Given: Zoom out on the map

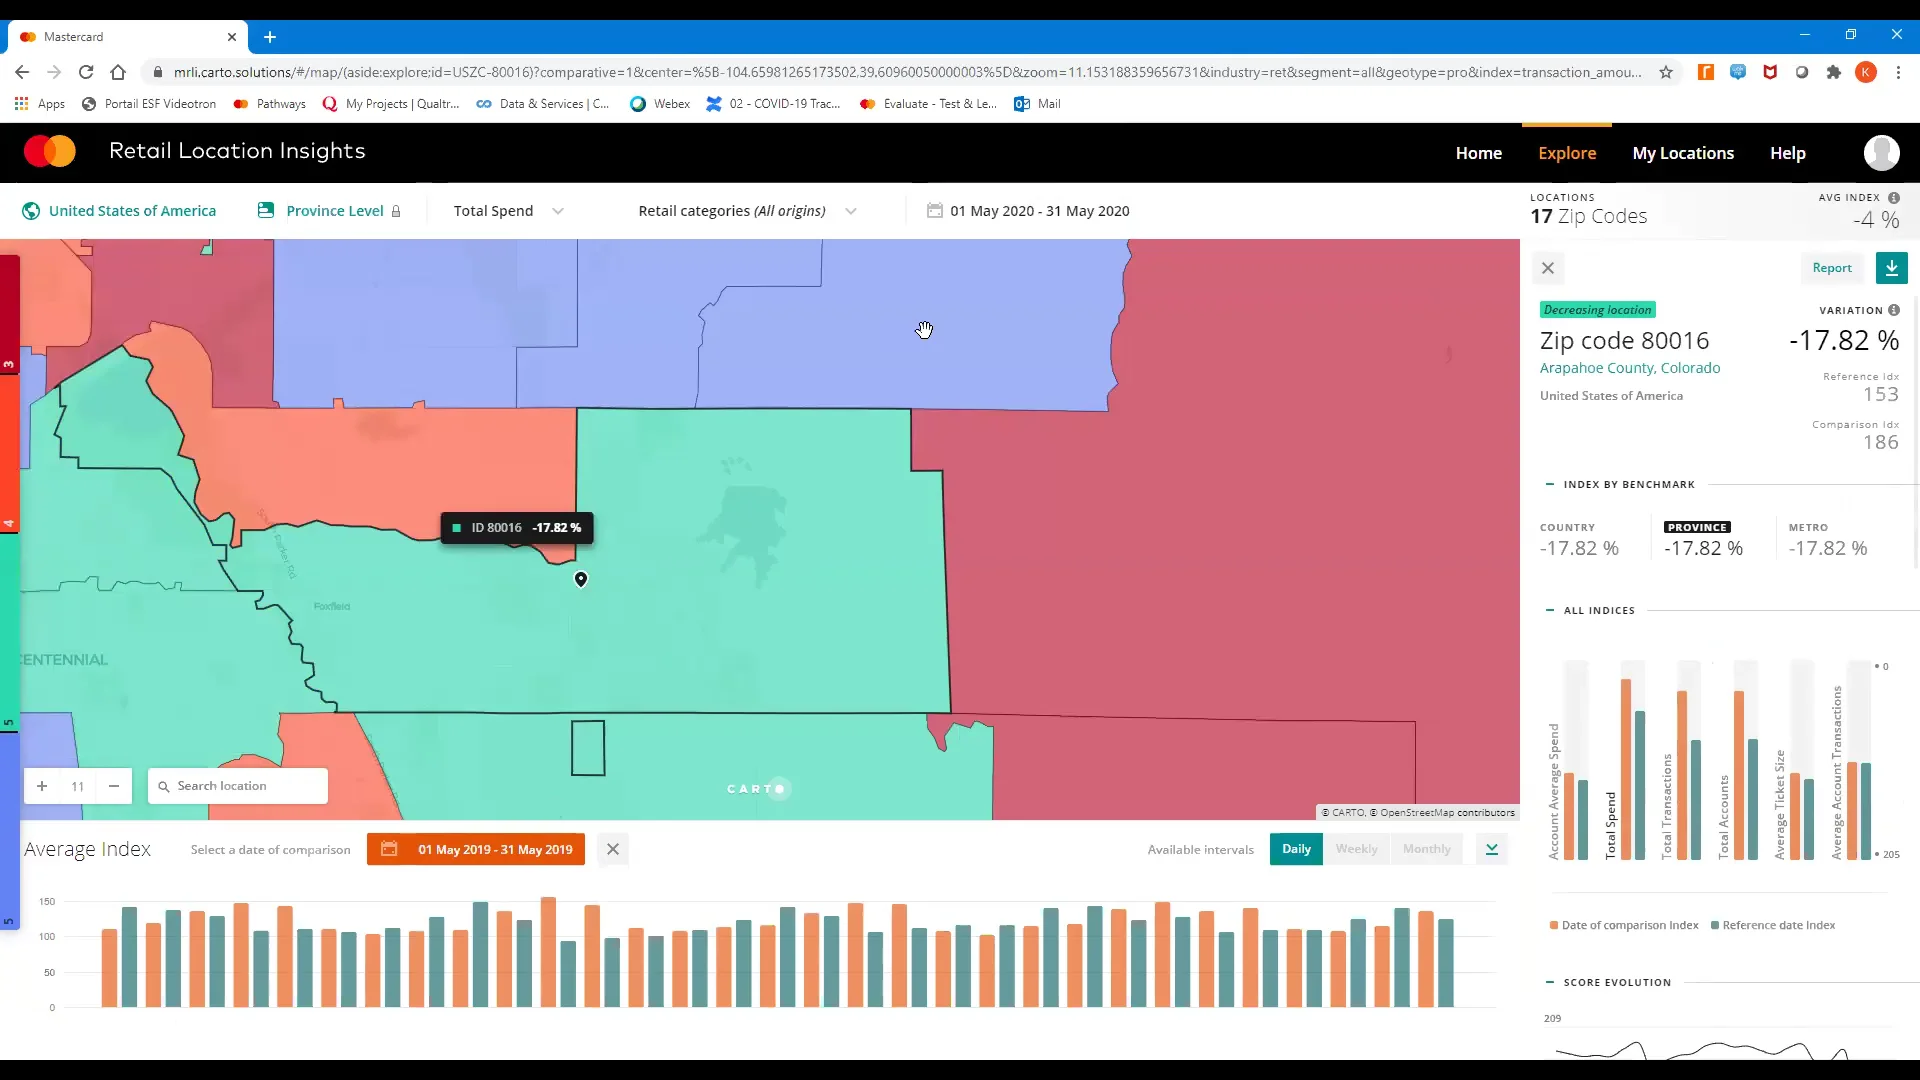Looking at the screenshot, I should 113,786.
